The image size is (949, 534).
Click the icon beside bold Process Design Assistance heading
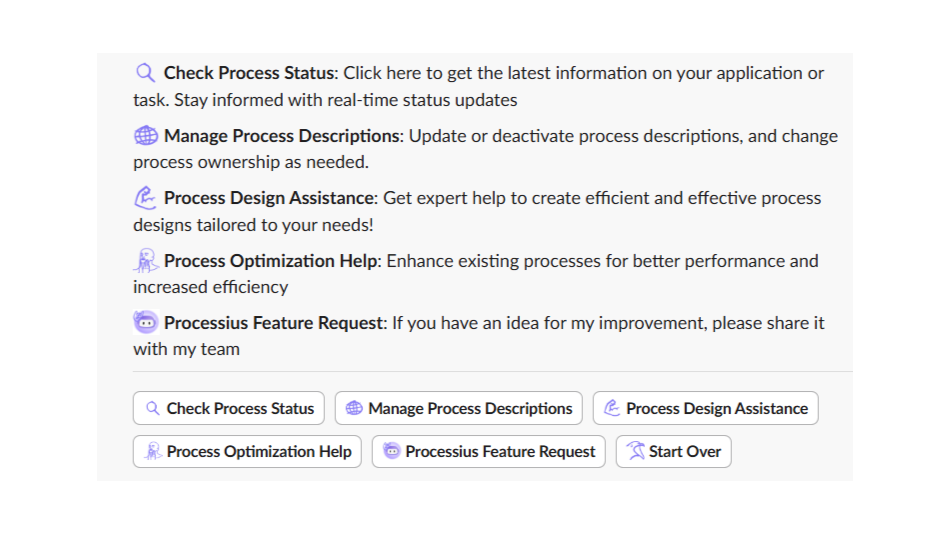[146, 198]
